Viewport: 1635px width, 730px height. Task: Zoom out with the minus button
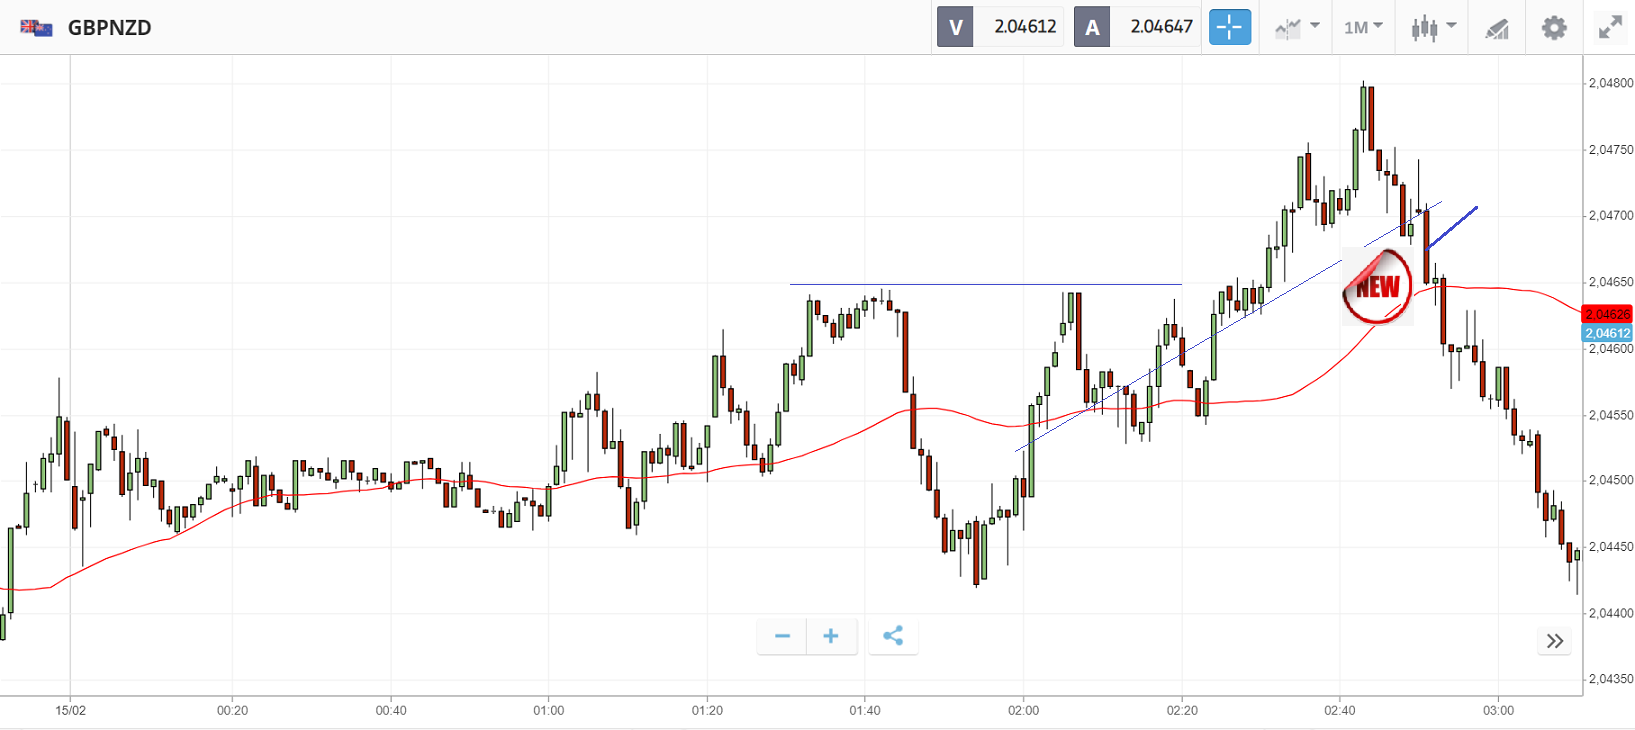pyautogui.click(x=782, y=636)
